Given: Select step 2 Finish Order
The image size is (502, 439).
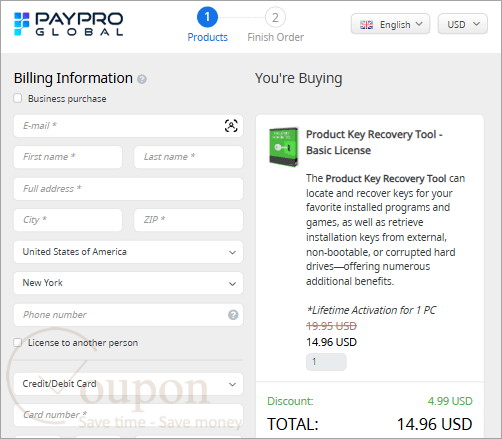Looking at the screenshot, I should pyautogui.click(x=275, y=25).
